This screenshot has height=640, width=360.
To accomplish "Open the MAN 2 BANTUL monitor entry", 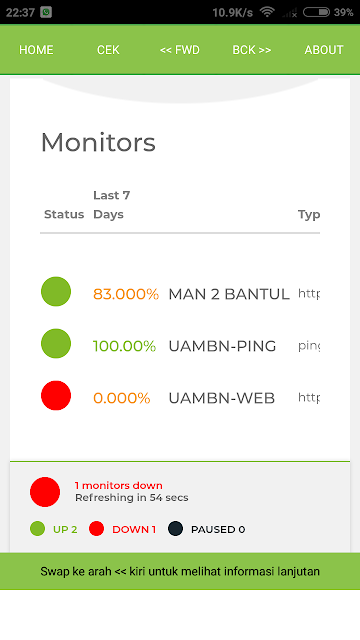I will 229,294.
